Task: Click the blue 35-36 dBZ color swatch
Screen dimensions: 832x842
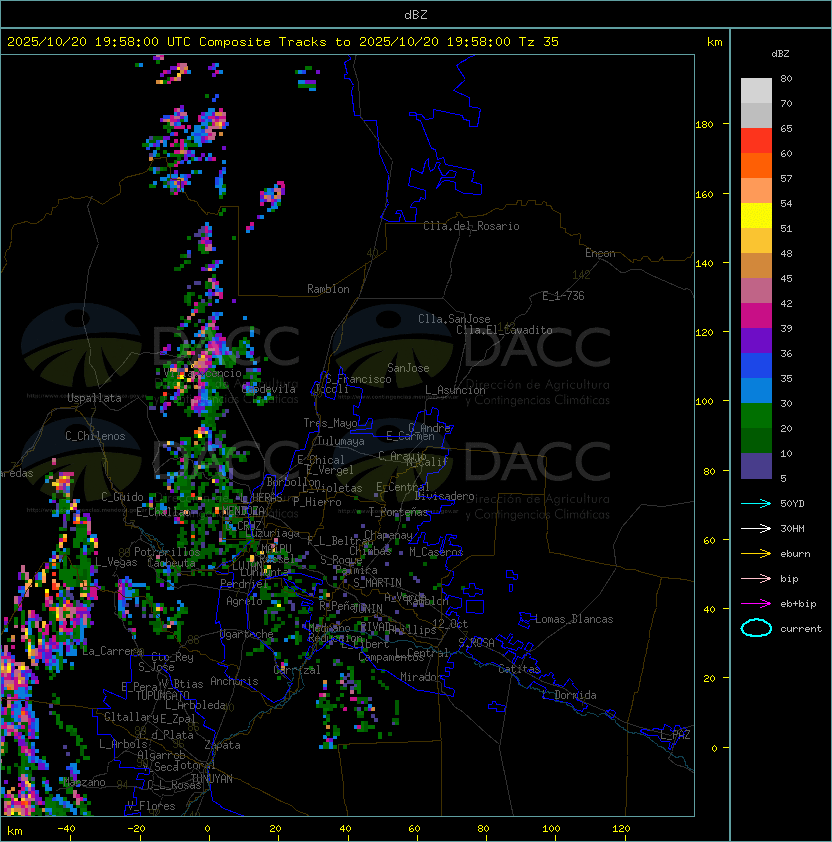Action: 756,366
